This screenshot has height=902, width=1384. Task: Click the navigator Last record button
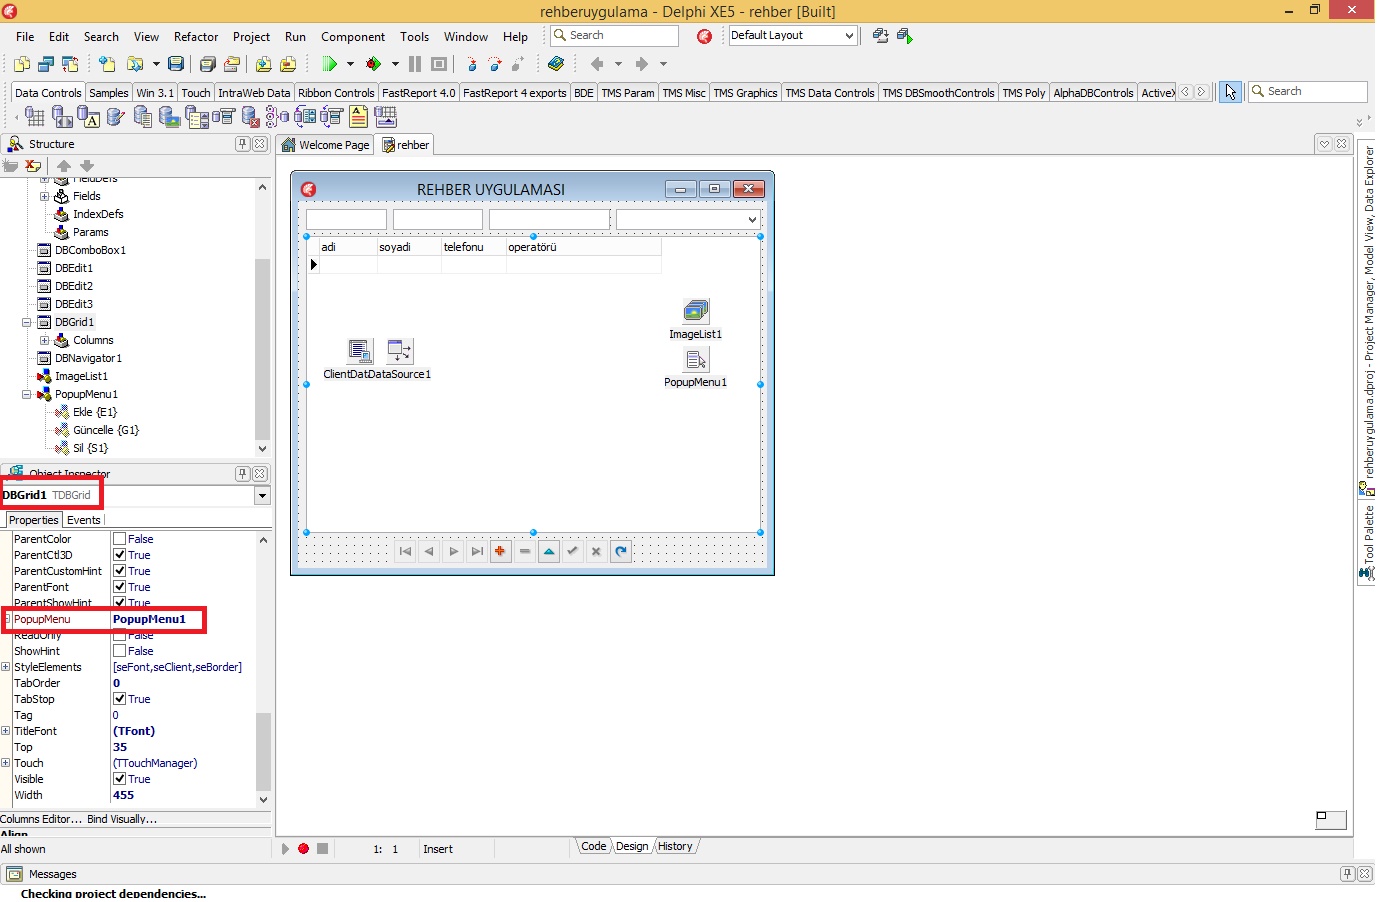click(x=477, y=551)
